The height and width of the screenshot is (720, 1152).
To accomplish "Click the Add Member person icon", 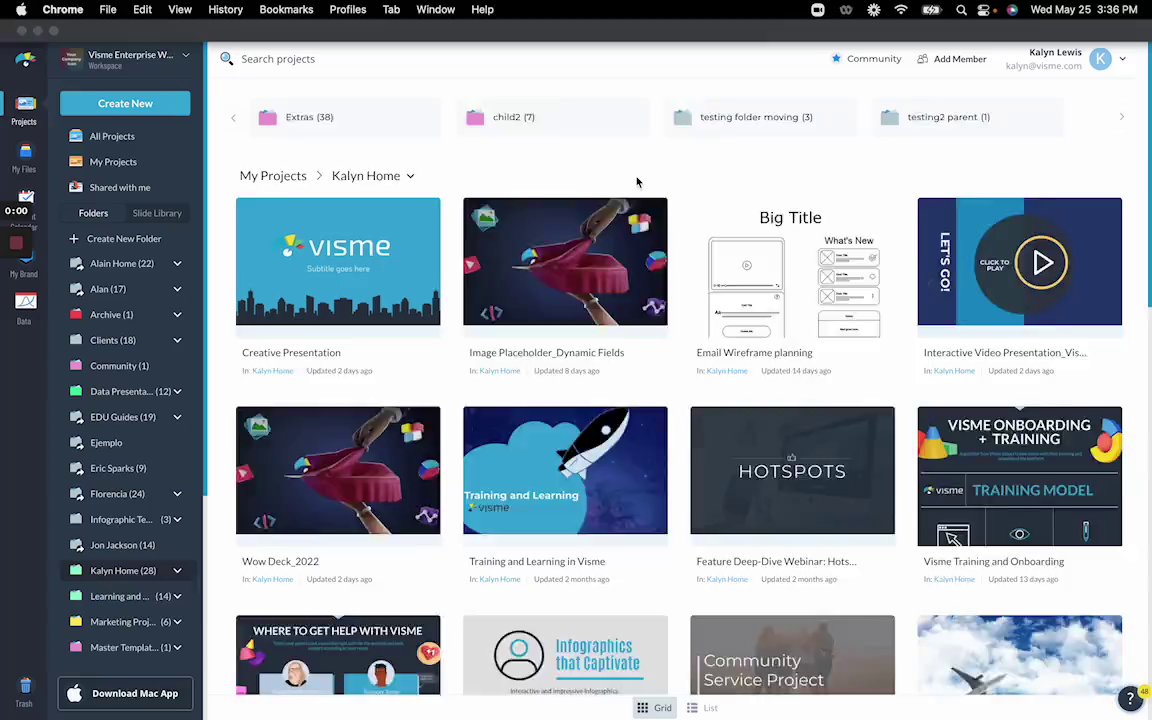I will pyautogui.click(x=922, y=59).
